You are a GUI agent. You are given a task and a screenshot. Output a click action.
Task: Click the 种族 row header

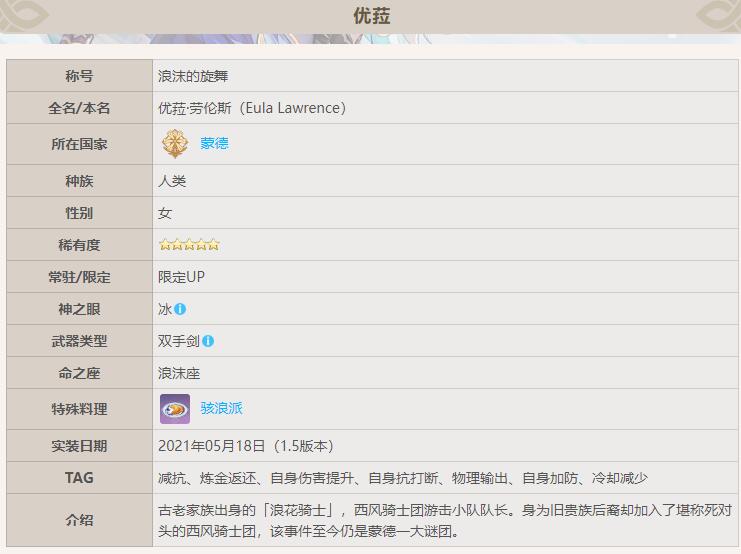tap(79, 181)
